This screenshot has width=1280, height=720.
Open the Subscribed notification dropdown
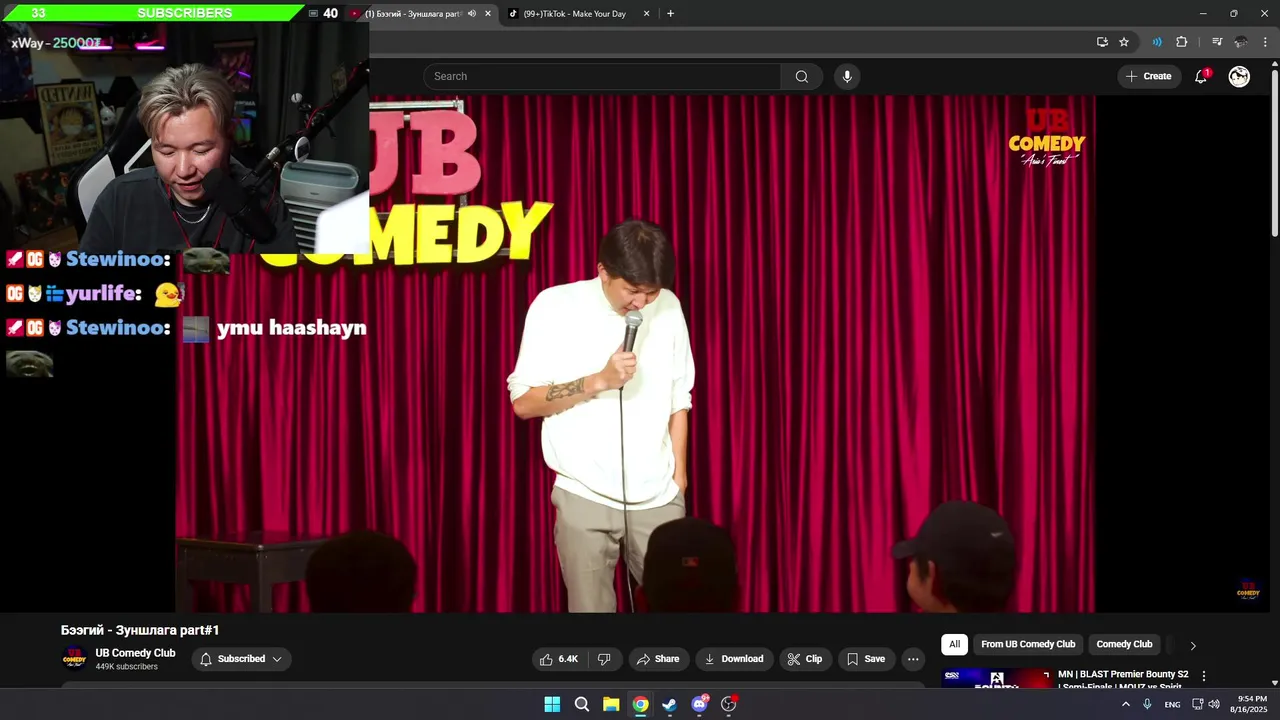click(241, 659)
